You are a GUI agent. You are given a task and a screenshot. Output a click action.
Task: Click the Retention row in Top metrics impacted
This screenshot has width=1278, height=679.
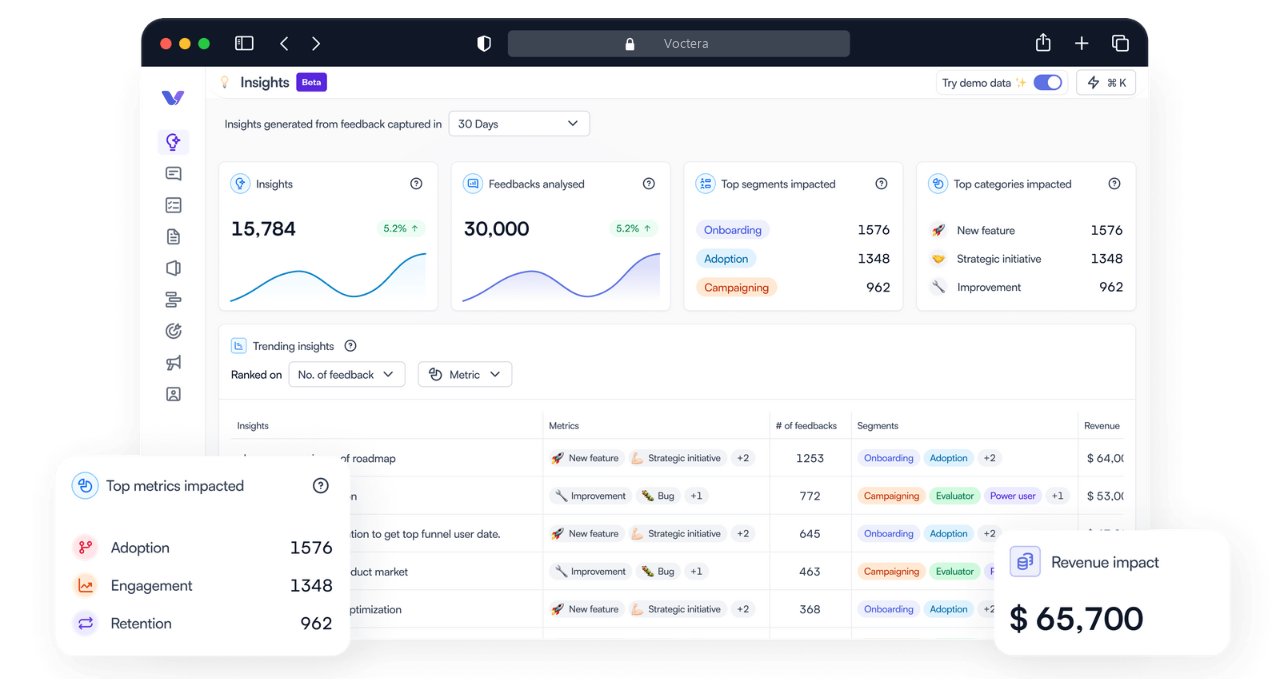[x=202, y=623]
